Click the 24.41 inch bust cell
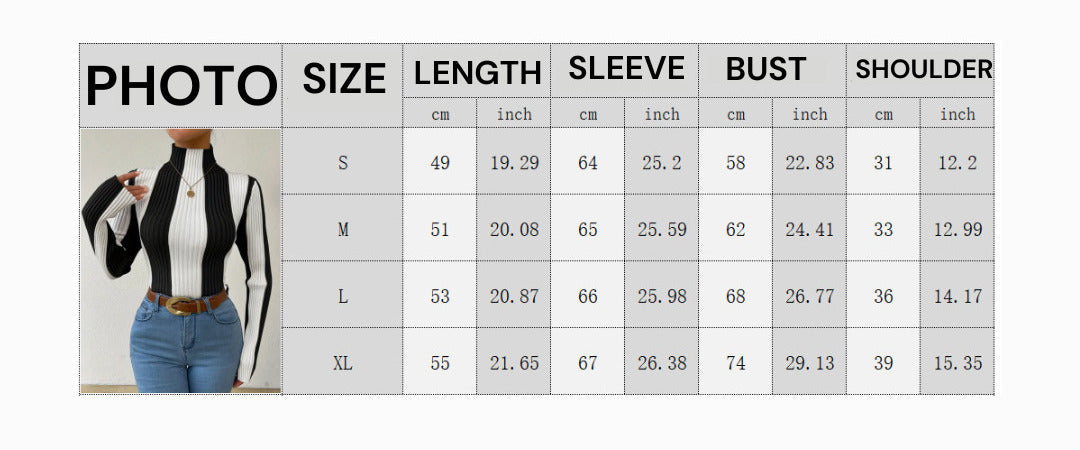This screenshot has width=1080, height=450. pos(810,230)
